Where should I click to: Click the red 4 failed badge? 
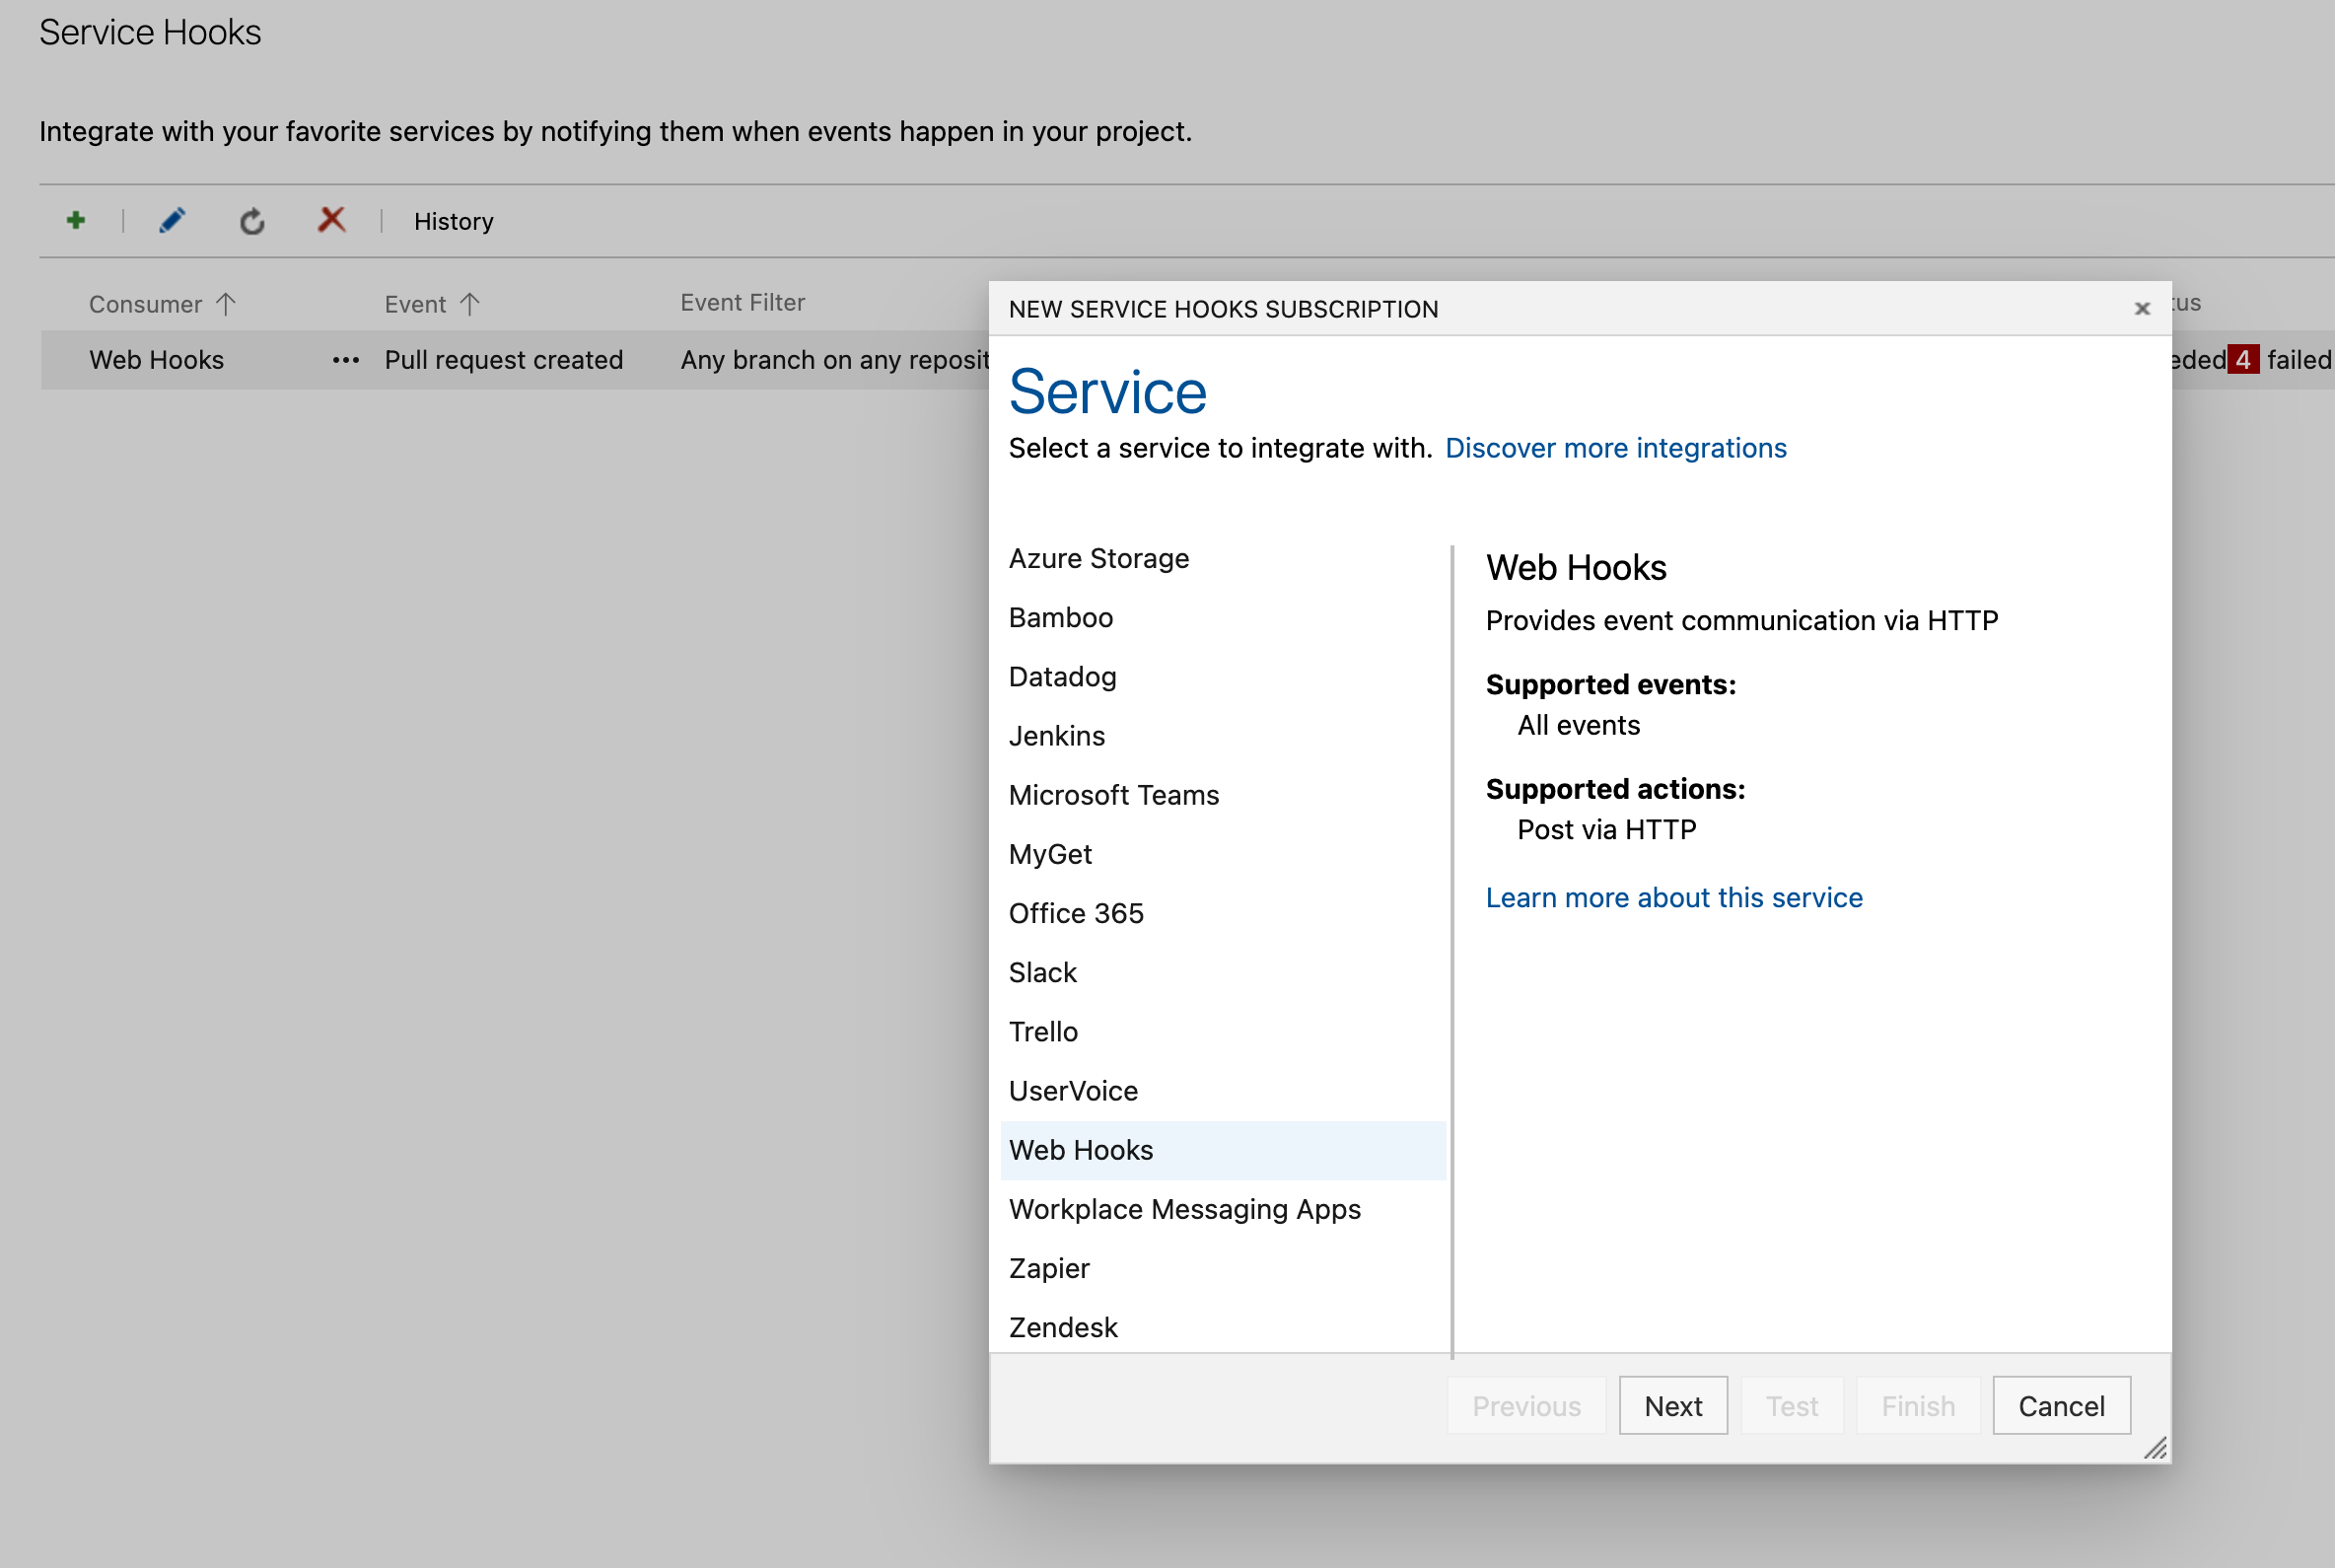2243,360
